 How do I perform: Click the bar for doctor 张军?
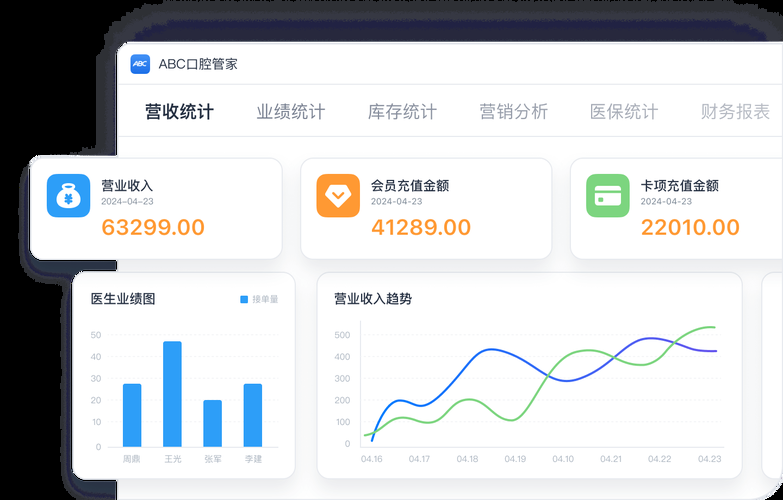tap(212, 423)
